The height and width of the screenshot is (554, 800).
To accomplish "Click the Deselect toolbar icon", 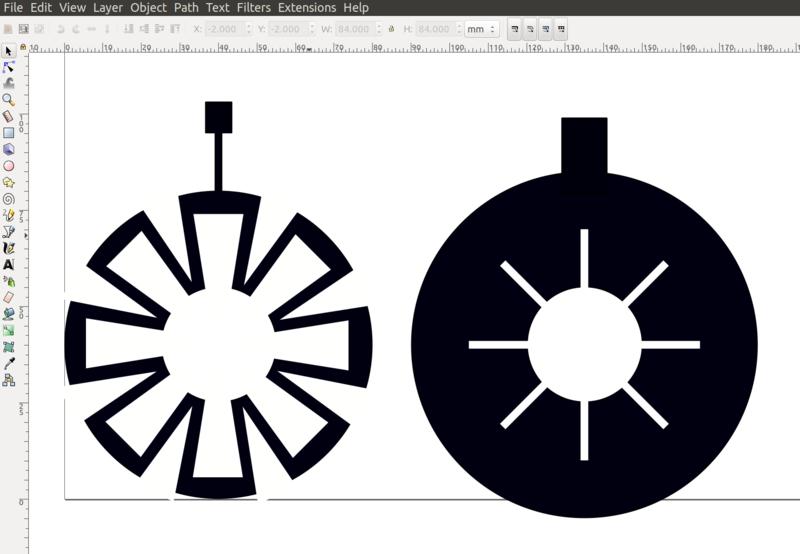I will pyautogui.click(x=39, y=29).
